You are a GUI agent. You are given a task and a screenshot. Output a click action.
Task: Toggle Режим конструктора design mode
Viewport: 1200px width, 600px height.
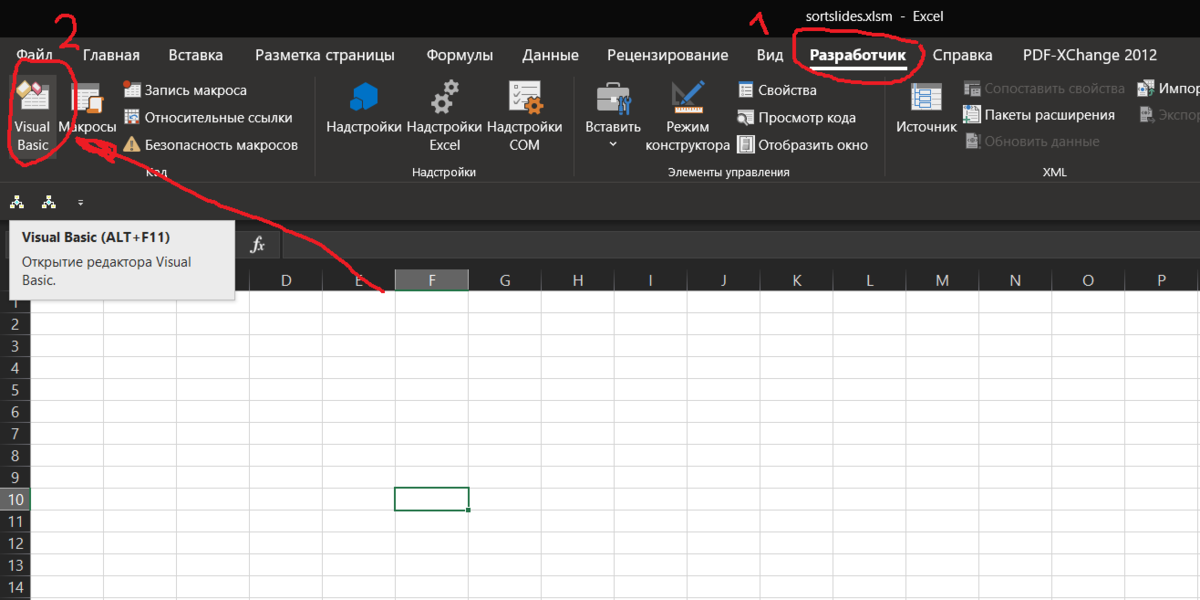pos(688,116)
